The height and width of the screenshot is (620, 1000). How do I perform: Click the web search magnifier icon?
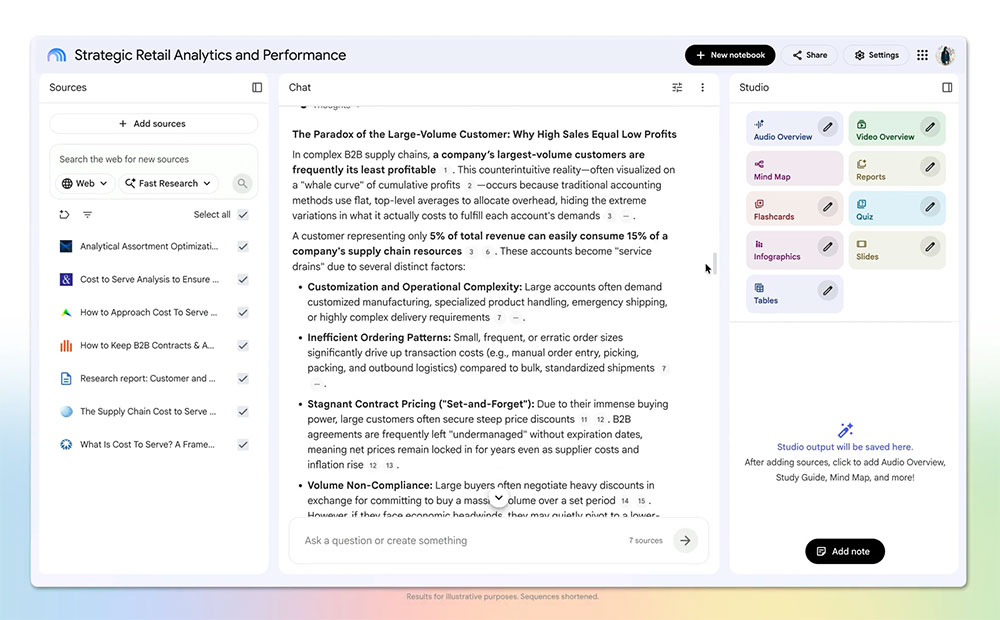pos(242,184)
